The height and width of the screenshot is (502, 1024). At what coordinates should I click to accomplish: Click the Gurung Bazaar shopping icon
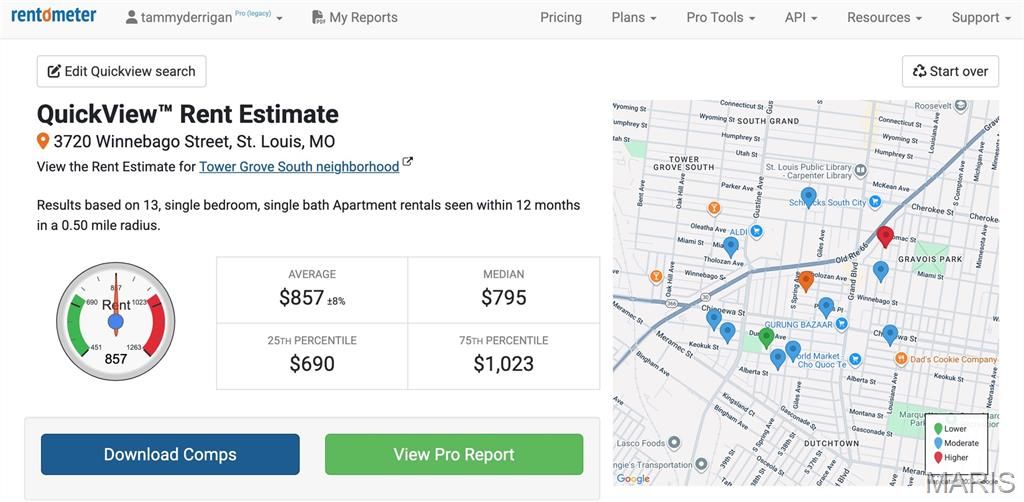tap(841, 324)
